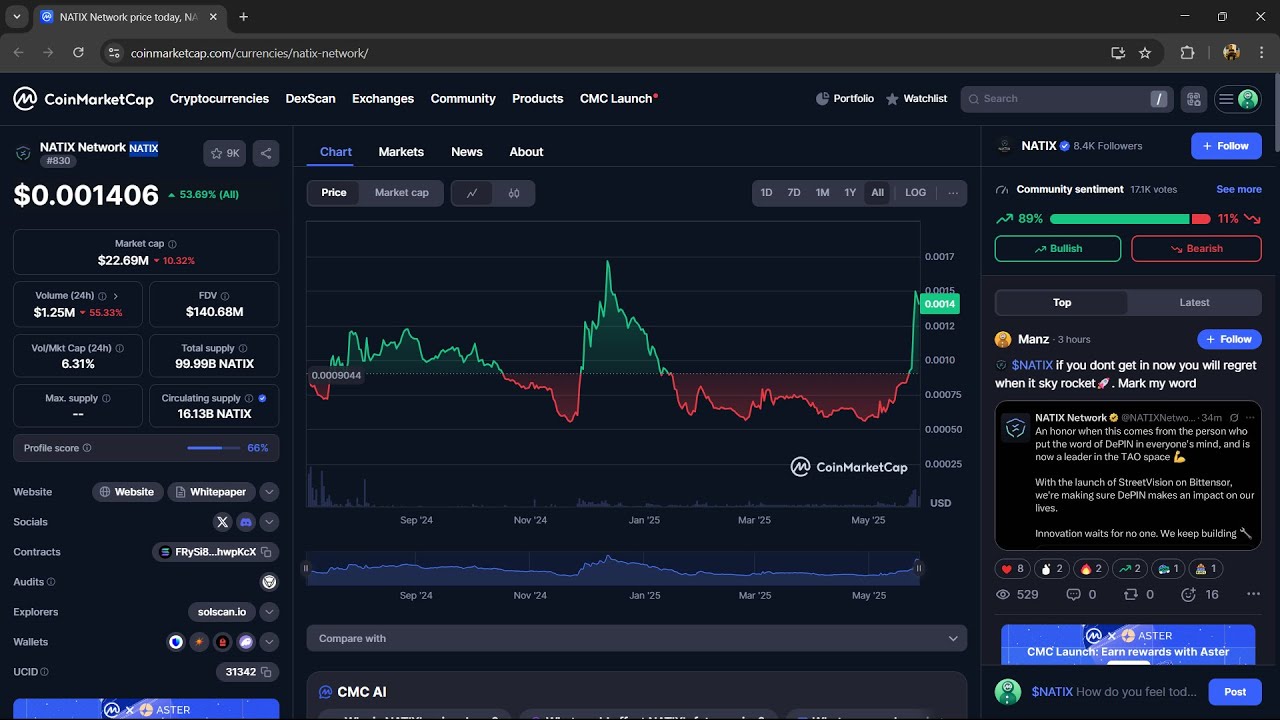Open the Community menu
1280x720 pixels.
click(463, 99)
